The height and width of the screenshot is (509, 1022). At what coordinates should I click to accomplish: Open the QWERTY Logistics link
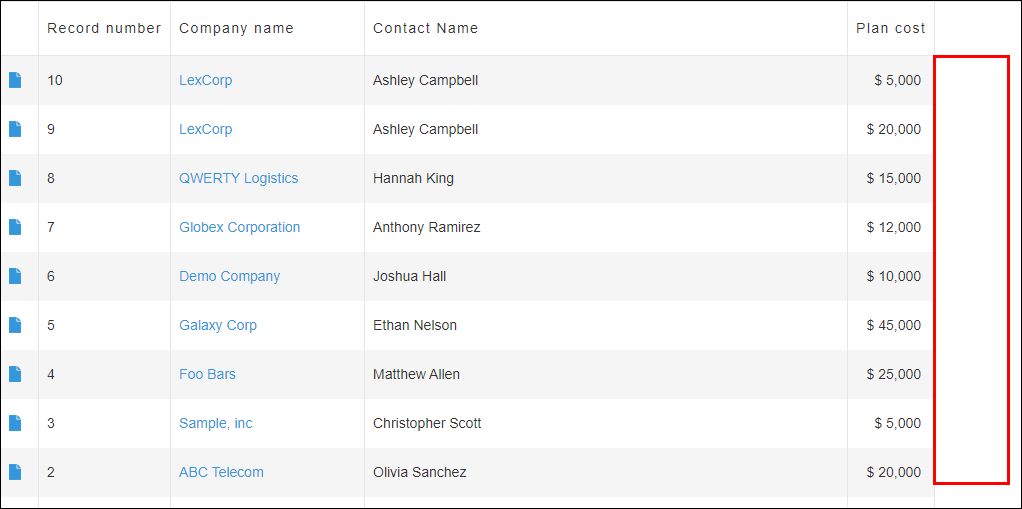[x=238, y=178]
